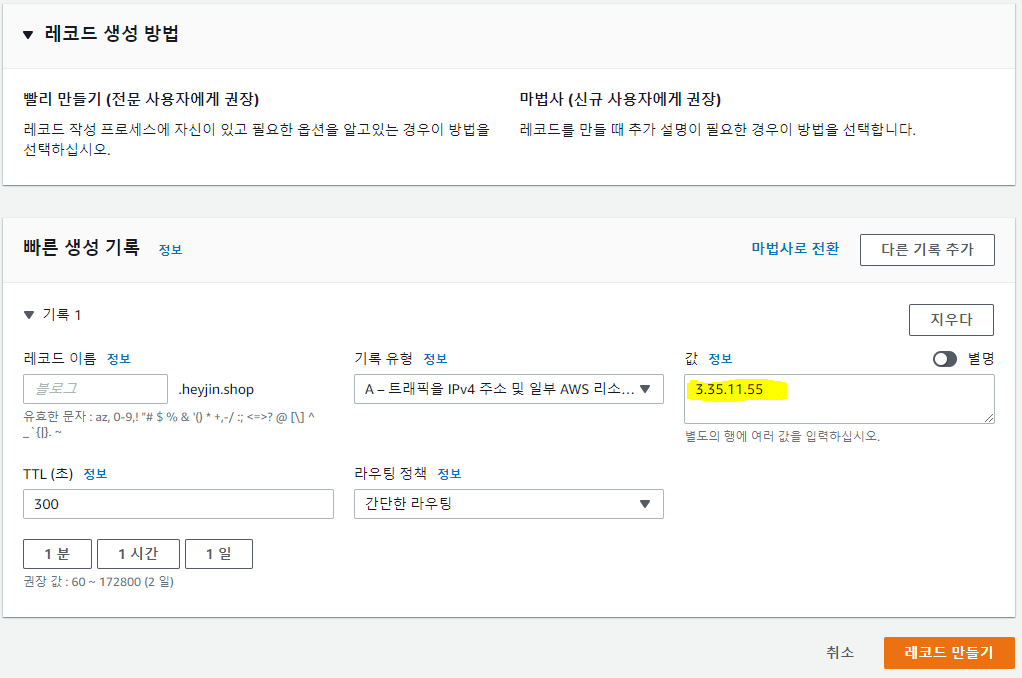Click the 값 value text area
This screenshot has height=678, width=1022.
pos(839,400)
